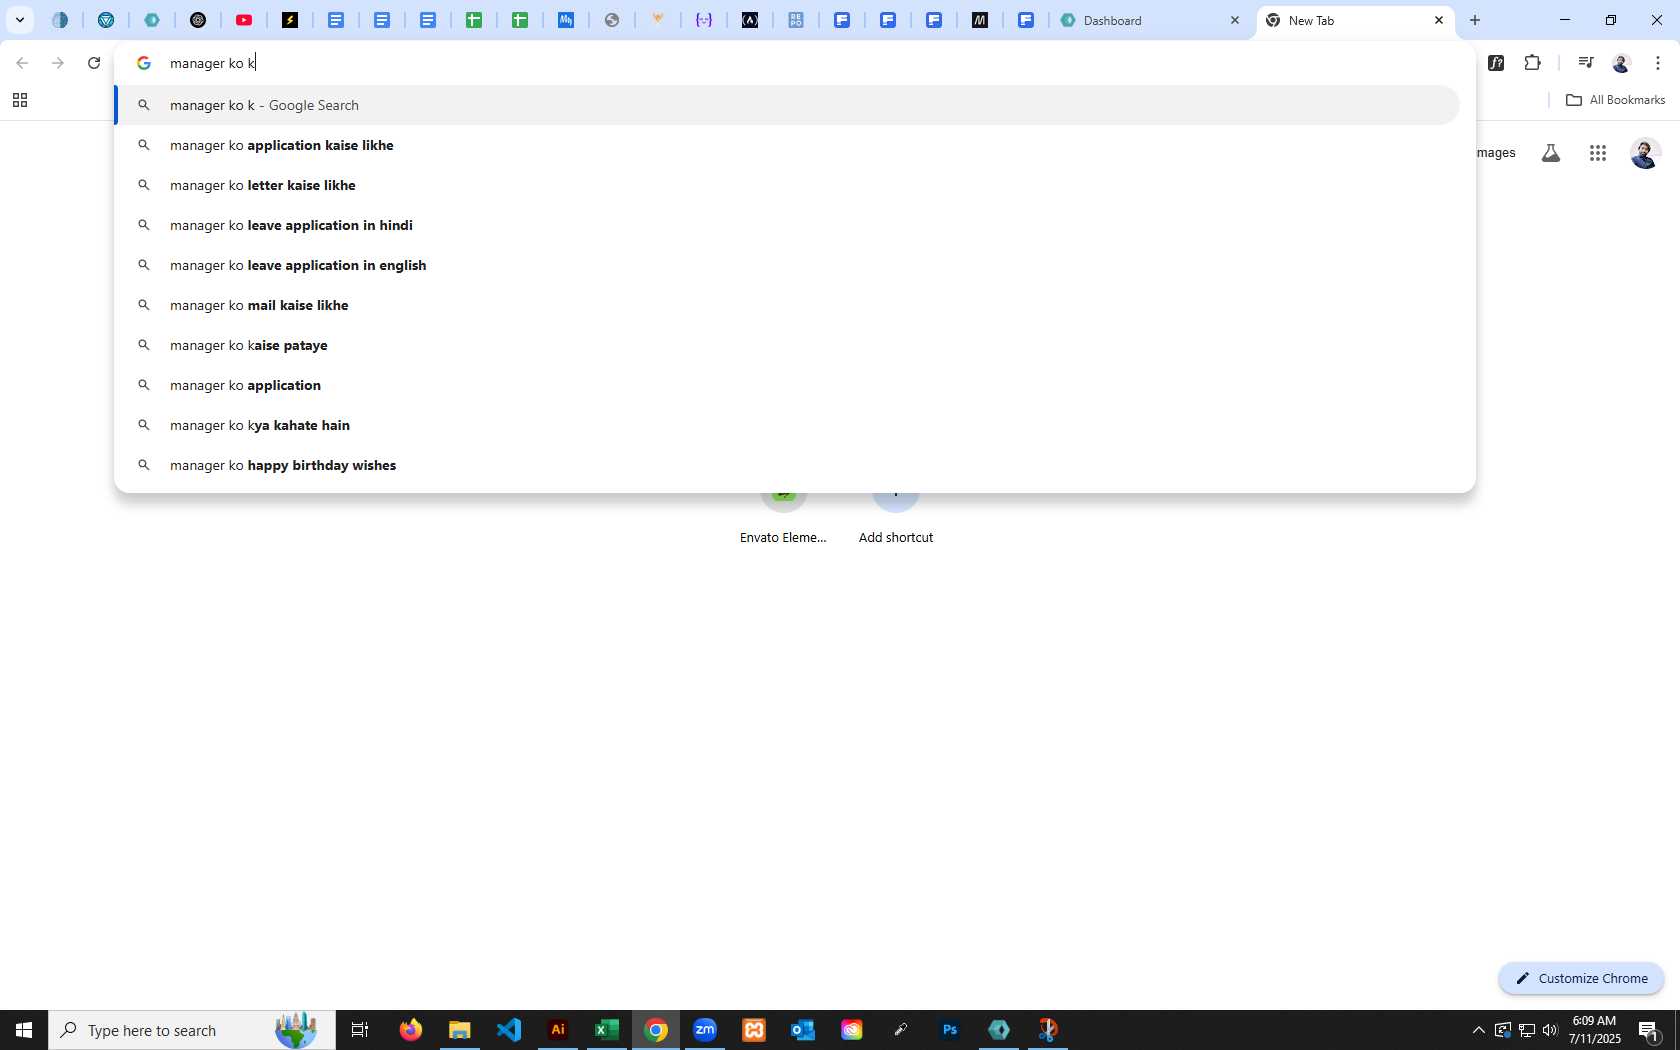
Task: Switch to the black lightning-bolt pinned tab
Action: coord(290,20)
